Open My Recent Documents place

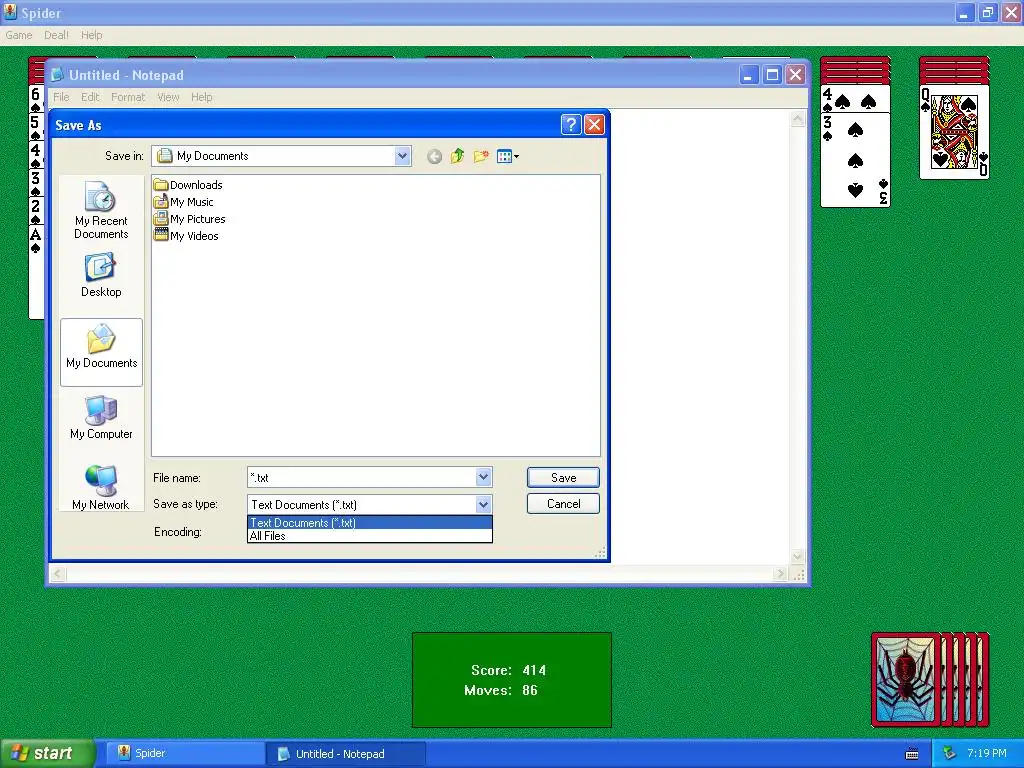tap(101, 210)
